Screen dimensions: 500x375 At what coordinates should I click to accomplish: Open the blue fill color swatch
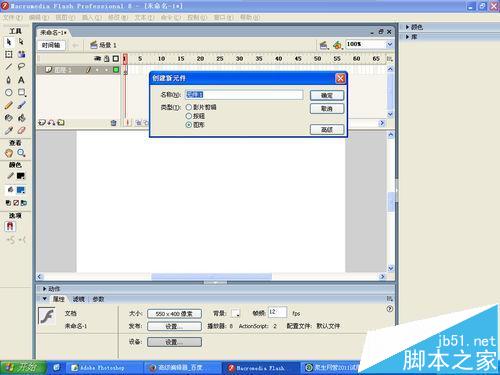21,190
